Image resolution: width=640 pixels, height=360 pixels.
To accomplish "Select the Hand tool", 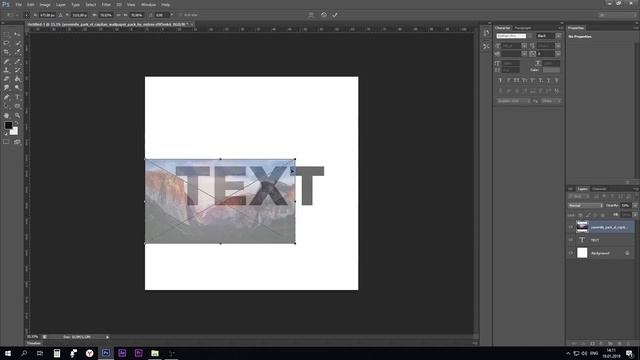I will tap(7, 116).
